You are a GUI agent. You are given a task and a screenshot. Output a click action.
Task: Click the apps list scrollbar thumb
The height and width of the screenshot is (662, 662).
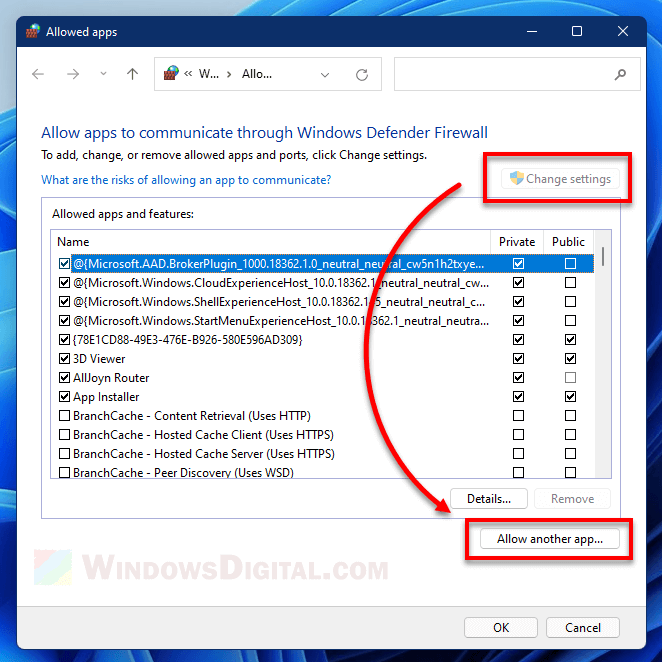tap(602, 257)
